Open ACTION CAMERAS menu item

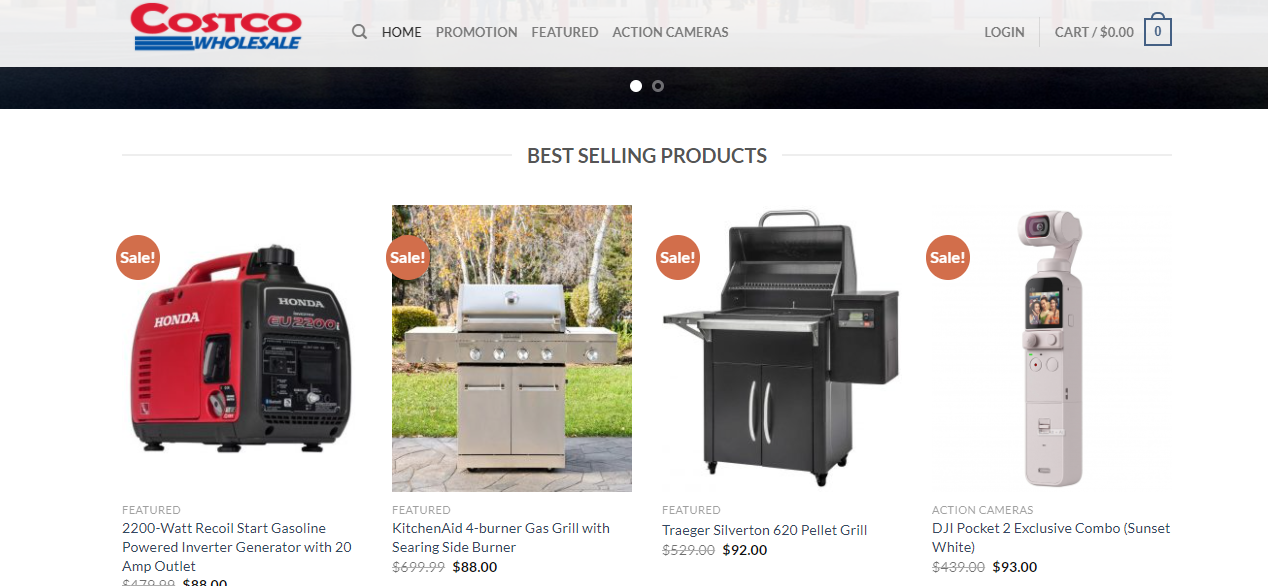(x=670, y=32)
